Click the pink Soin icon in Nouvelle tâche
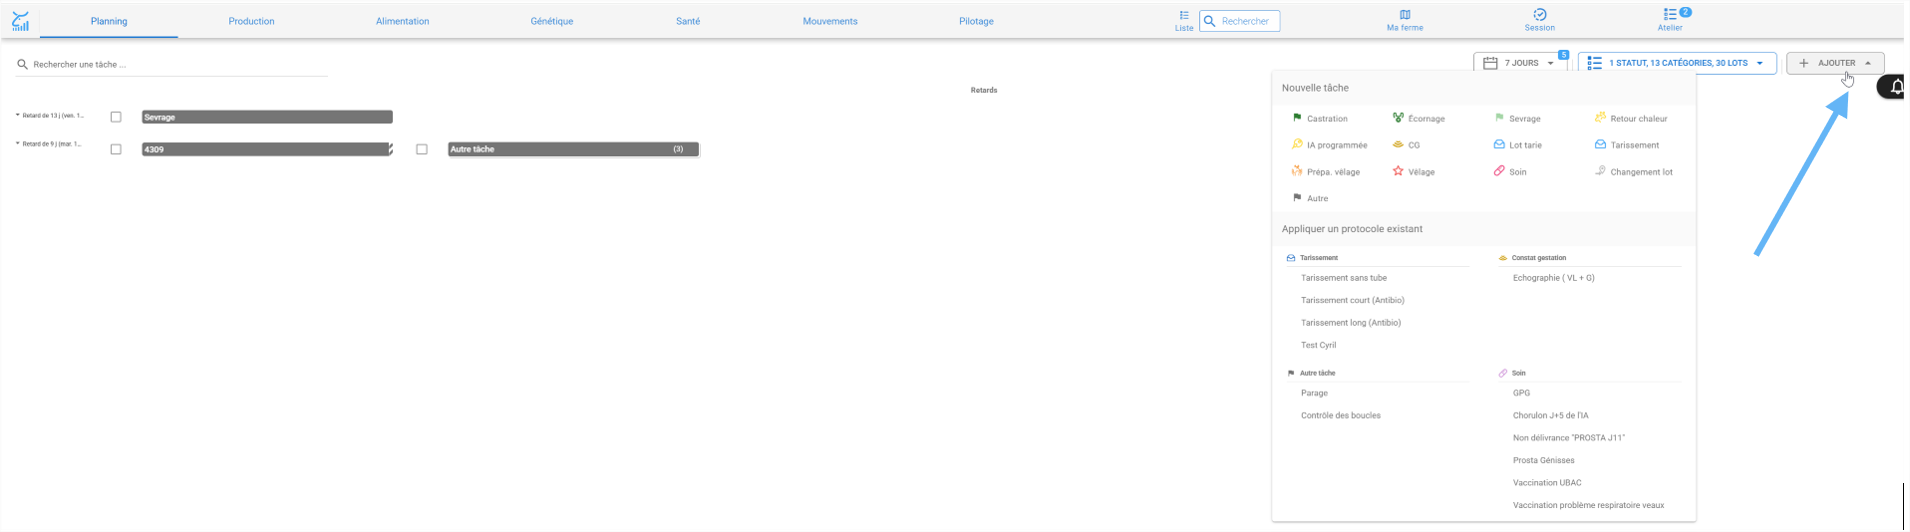Image resolution: width=1910 pixels, height=532 pixels. [x=1499, y=171]
